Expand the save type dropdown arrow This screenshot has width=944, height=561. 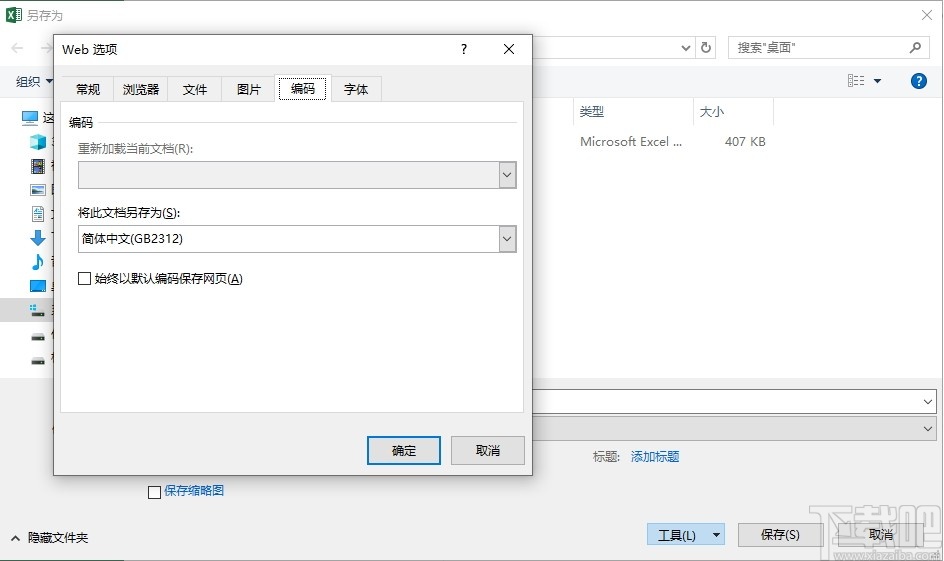(x=927, y=429)
